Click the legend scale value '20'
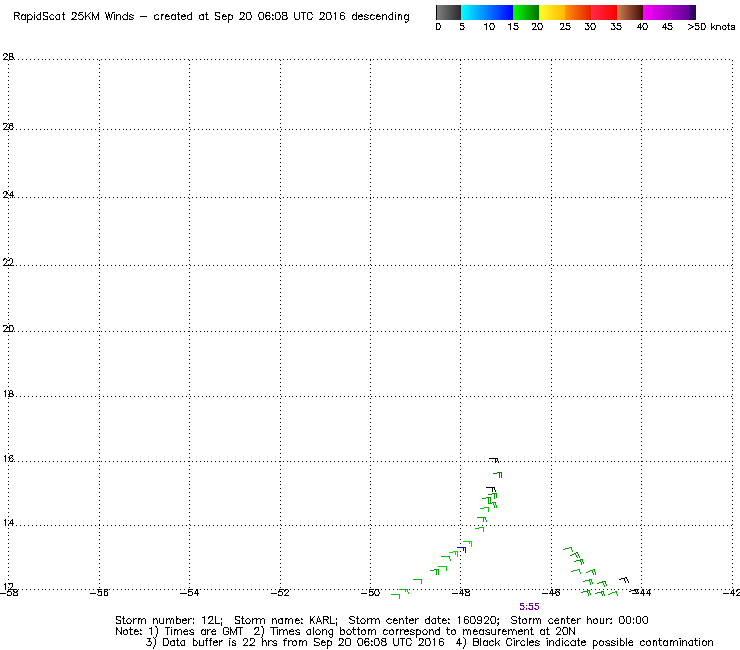The height and width of the screenshot is (650, 740). coord(537,27)
